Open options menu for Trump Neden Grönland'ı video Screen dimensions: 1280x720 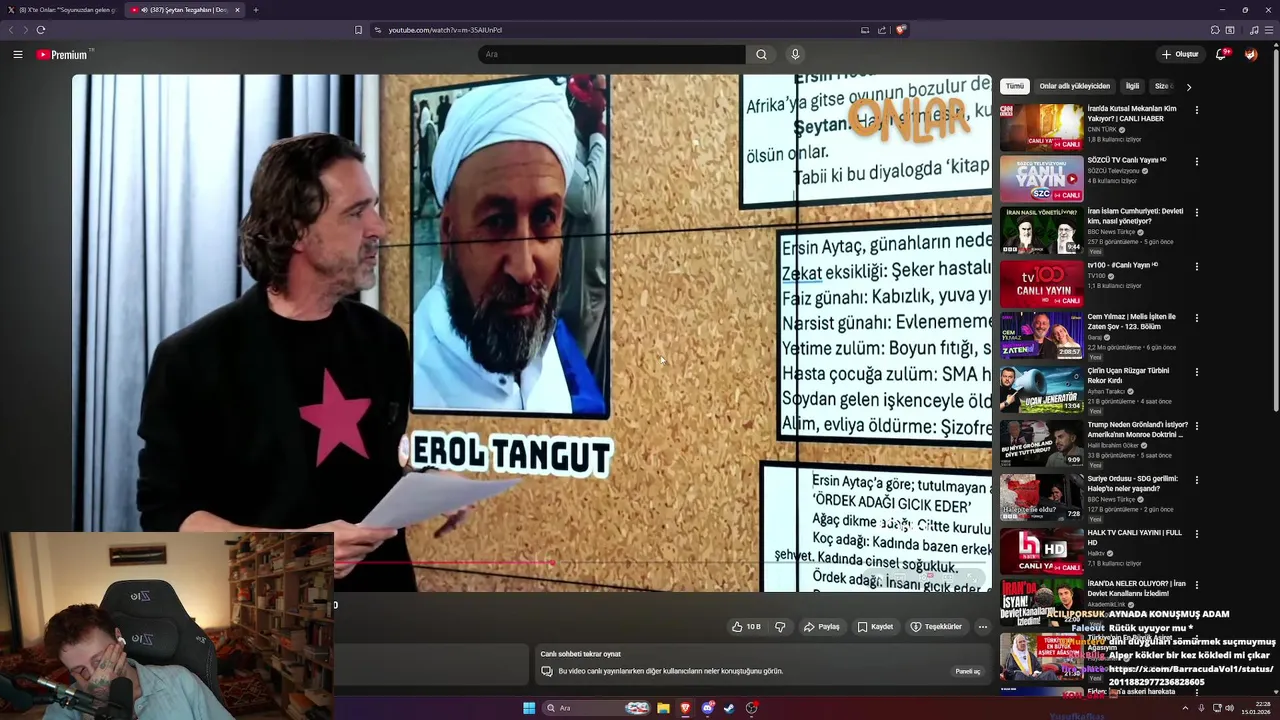point(1196,426)
